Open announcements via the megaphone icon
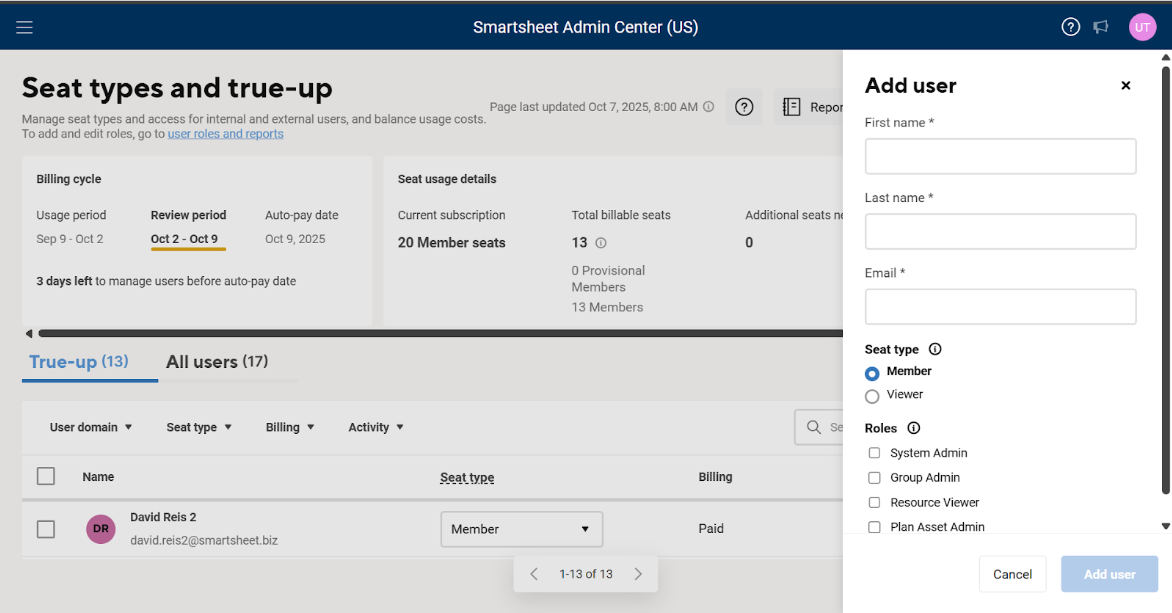Image resolution: width=1172 pixels, height=613 pixels. (1101, 27)
